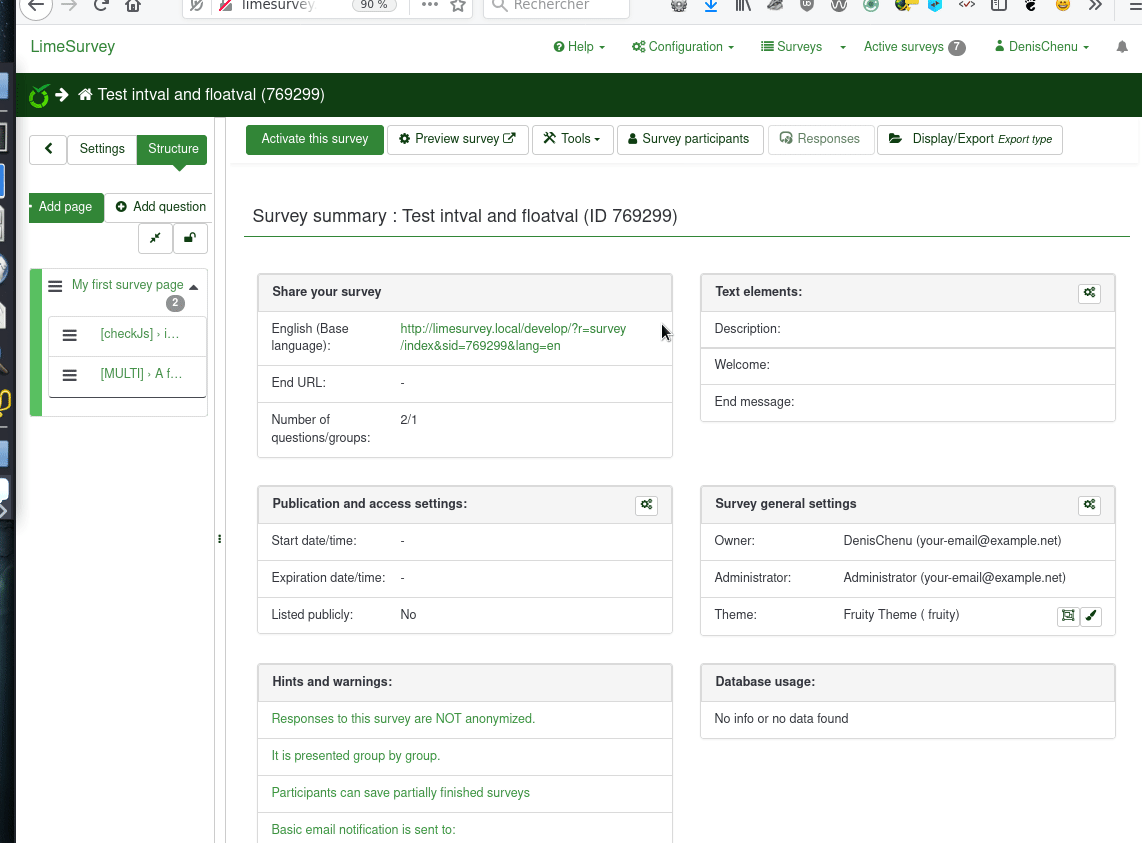Click Survey general settings gear icon

tap(1089, 505)
